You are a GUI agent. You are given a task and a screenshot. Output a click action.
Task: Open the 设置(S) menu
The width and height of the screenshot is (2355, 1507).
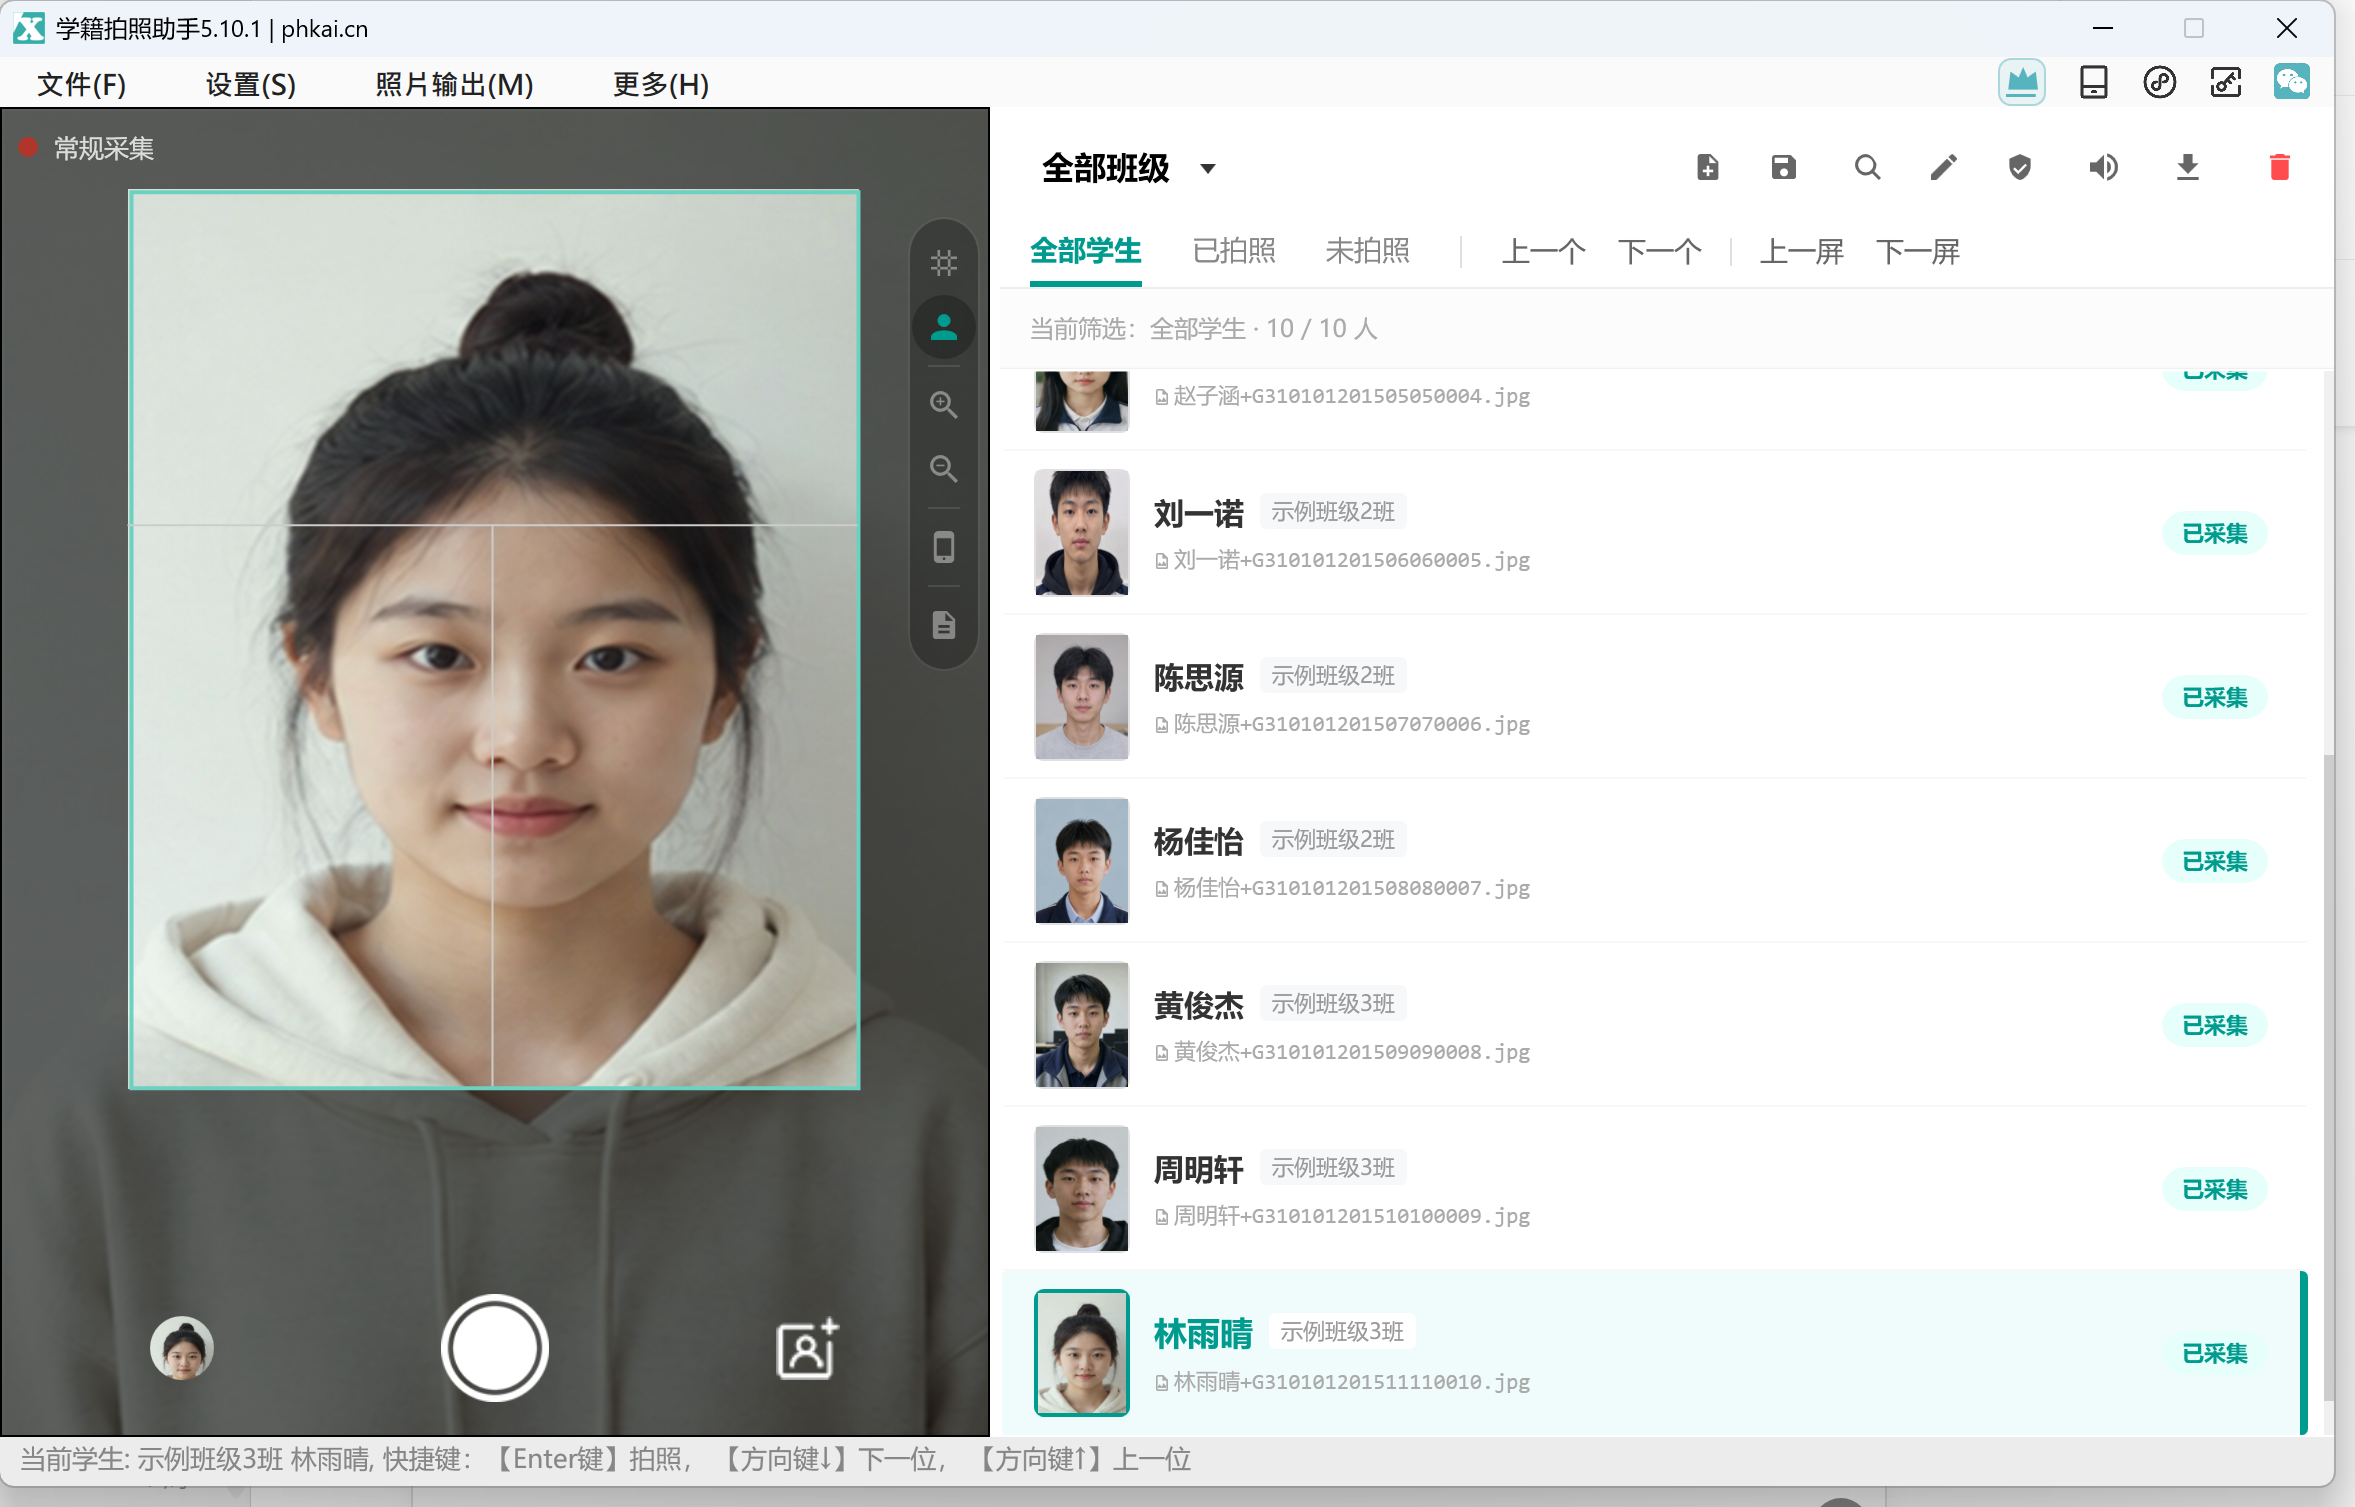point(250,84)
